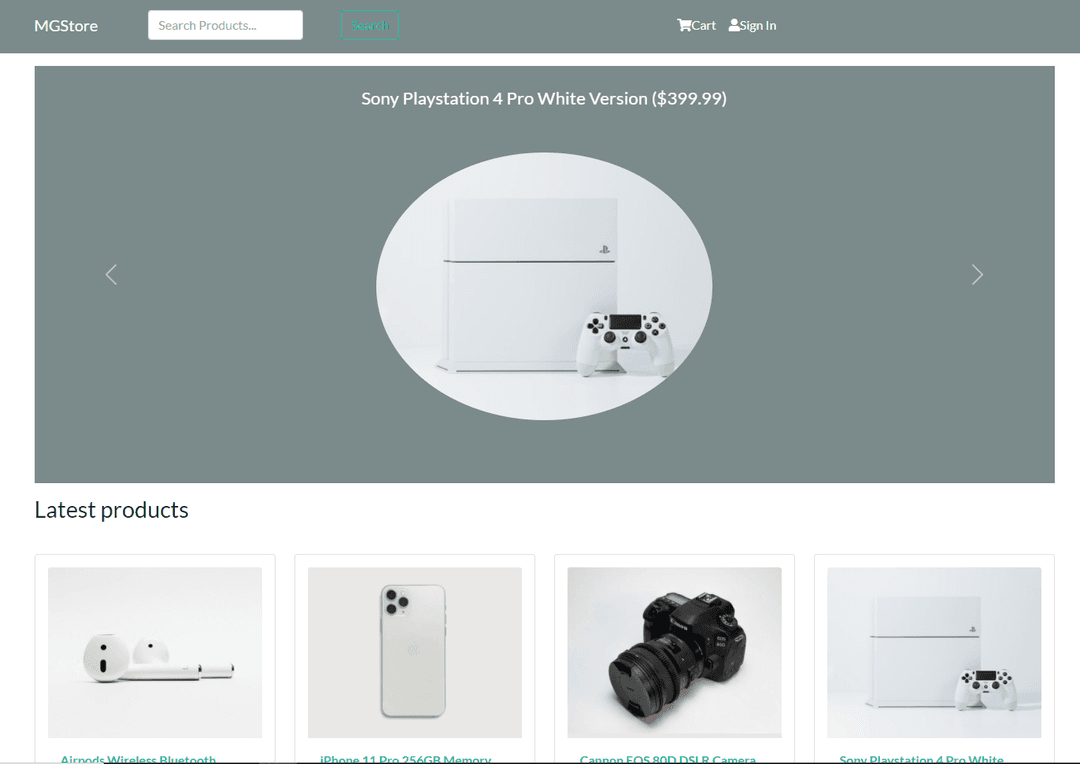The height and width of the screenshot is (764, 1080).
Task: Go to previous carousel slide arrow
Action: click(x=112, y=274)
